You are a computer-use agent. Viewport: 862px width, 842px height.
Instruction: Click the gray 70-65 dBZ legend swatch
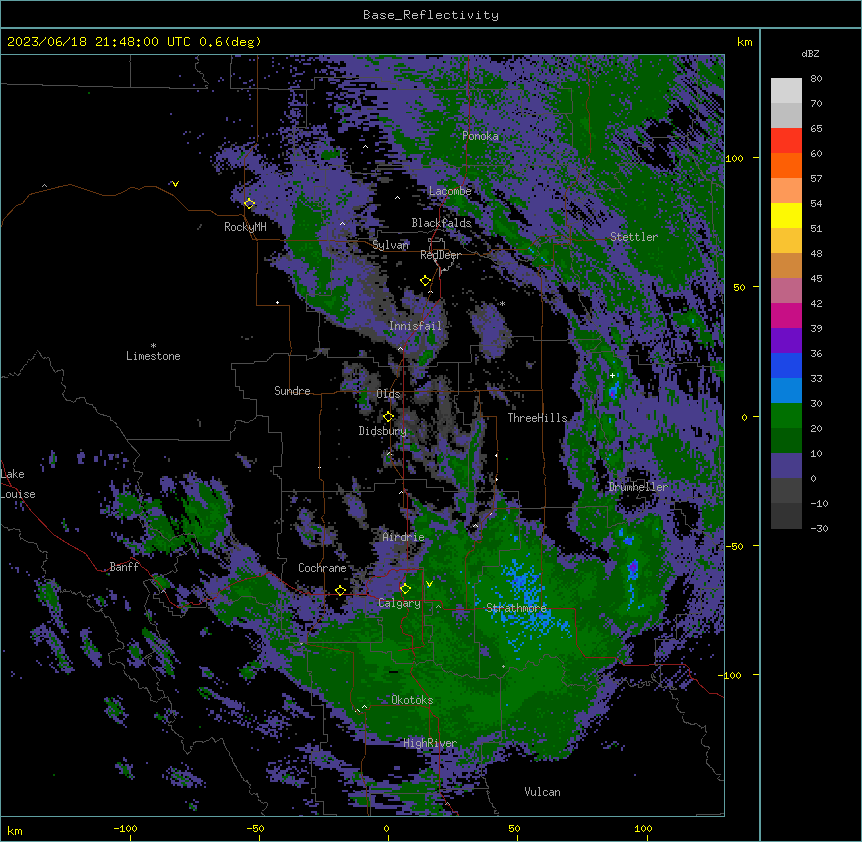pyautogui.click(x=786, y=115)
